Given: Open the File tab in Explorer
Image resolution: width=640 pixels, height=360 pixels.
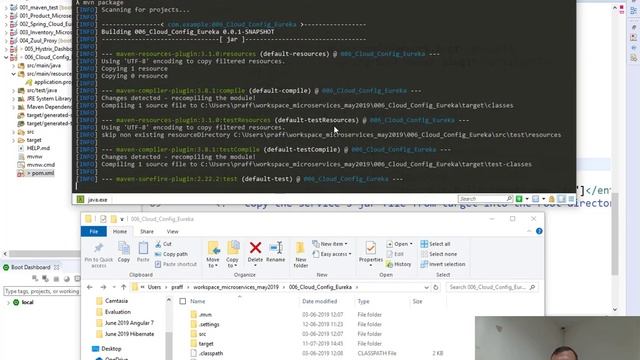Looking at the screenshot, I should point(93,231).
